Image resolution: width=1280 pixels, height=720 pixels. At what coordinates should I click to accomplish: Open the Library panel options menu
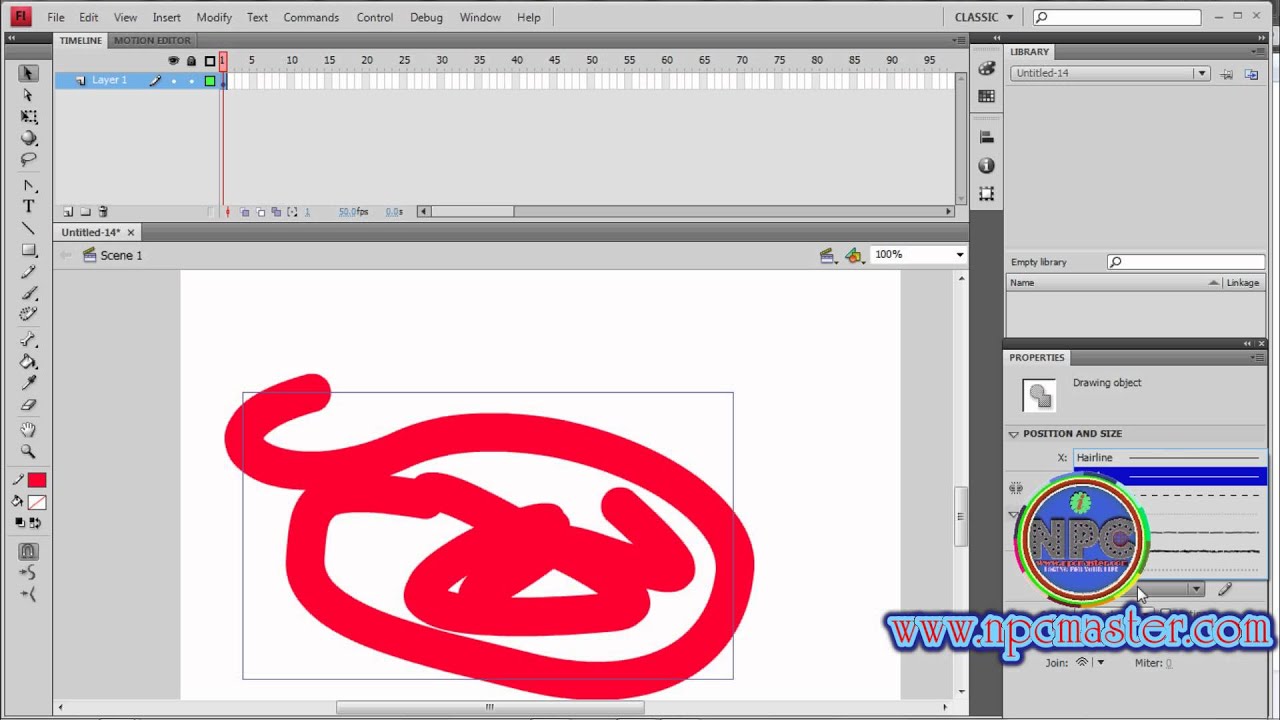tap(1255, 52)
